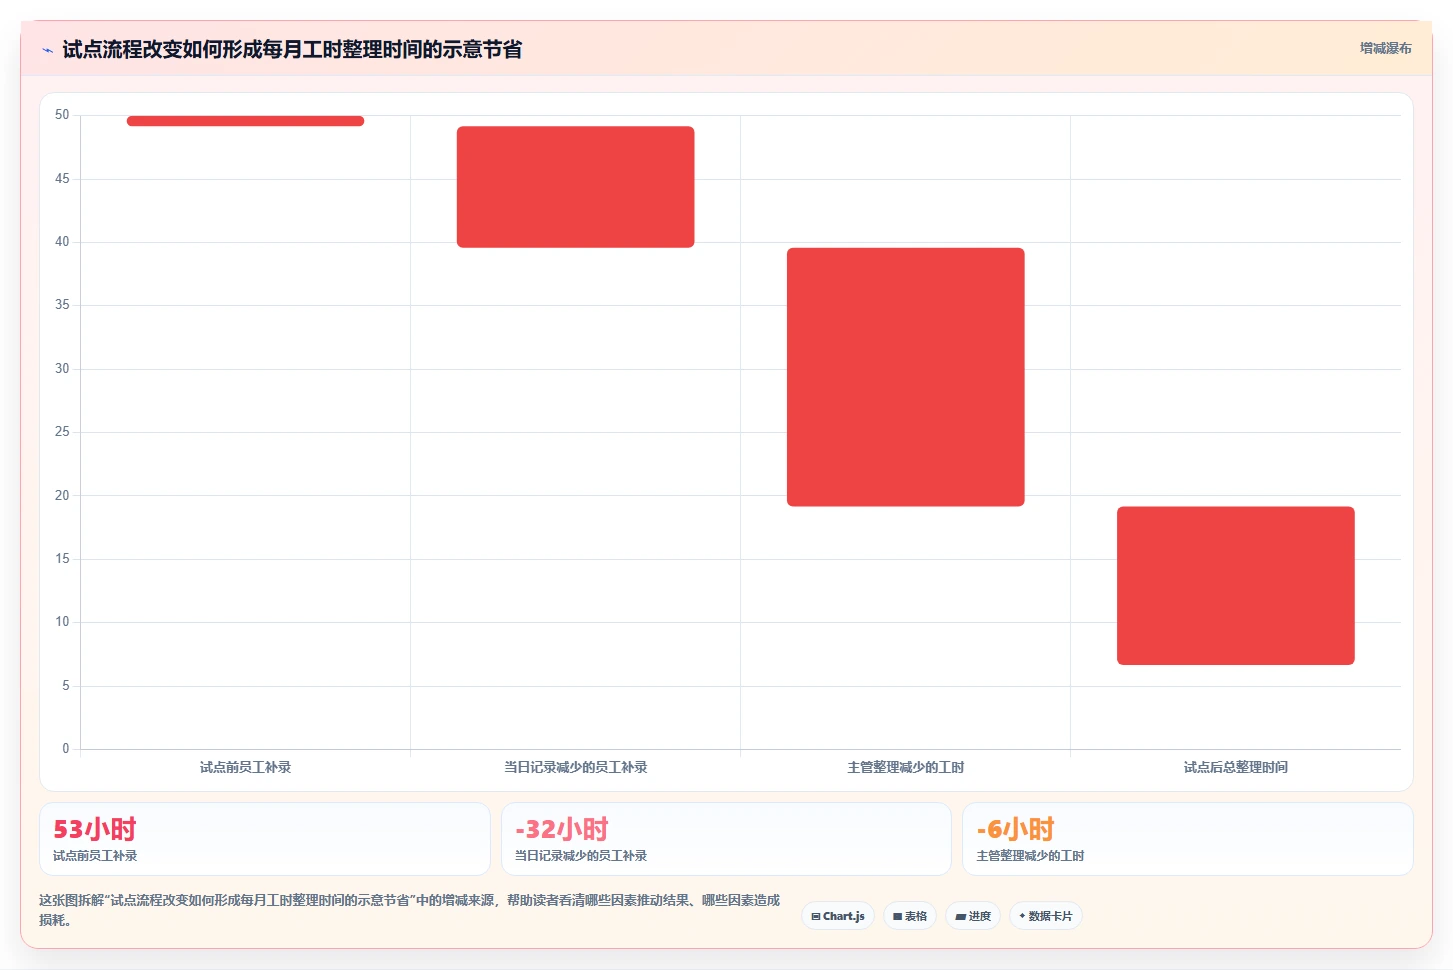Open the -6小时 data card
This screenshot has width=1453, height=970.
click(1187, 839)
